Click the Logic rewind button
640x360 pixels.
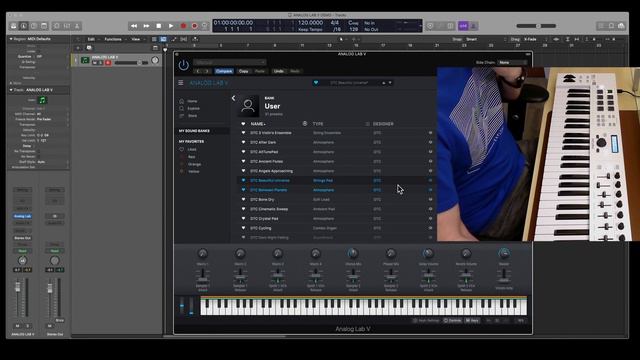coord(134,26)
